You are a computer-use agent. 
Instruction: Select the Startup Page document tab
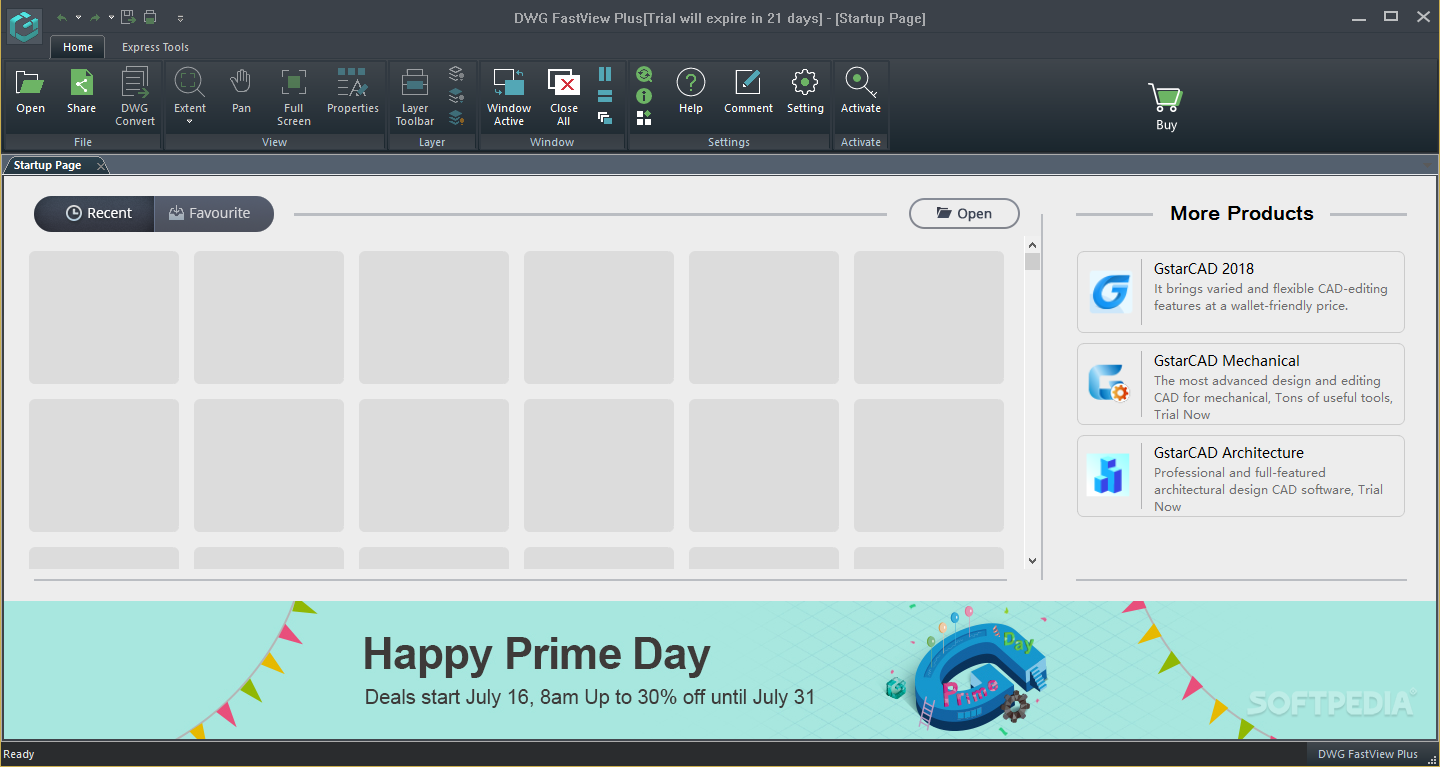click(48, 165)
